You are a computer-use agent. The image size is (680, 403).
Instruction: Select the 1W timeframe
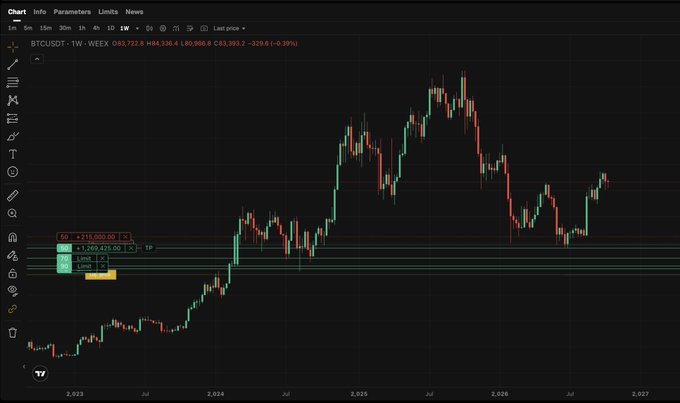[125, 28]
